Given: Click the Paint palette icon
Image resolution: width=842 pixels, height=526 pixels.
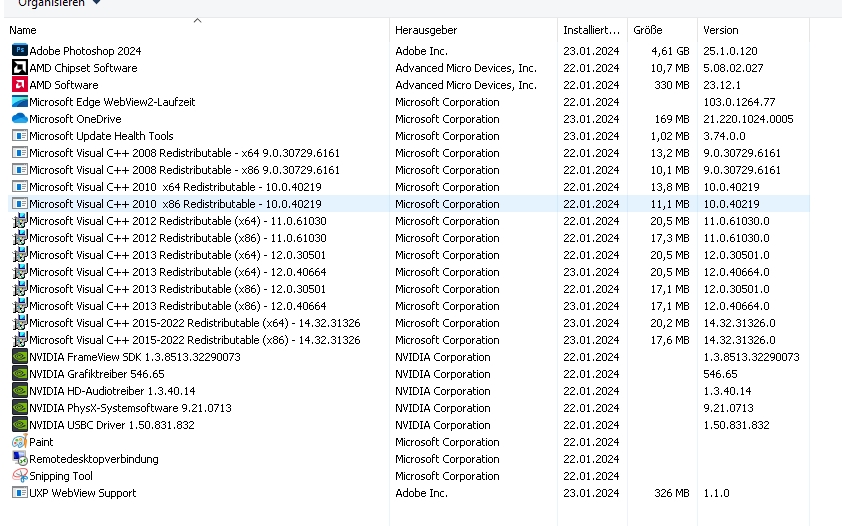Looking at the screenshot, I should tap(19, 441).
